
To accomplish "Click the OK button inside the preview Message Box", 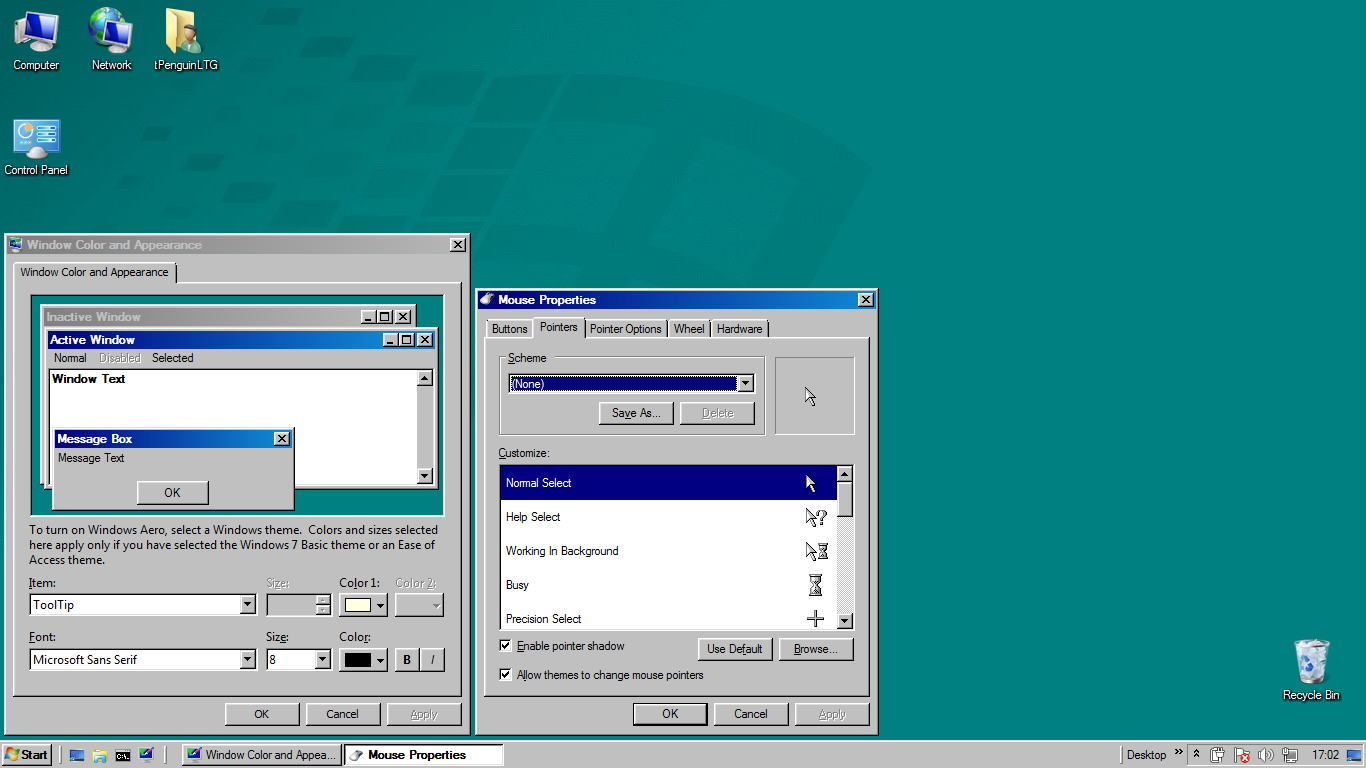I will [x=173, y=493].
